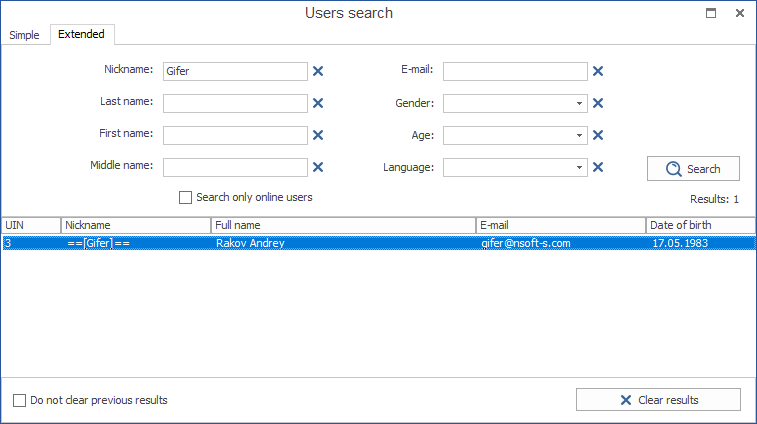Screen dimensions: 757x424
Task: Expand the Age dropdown
Action: click(x=579, y=135)
